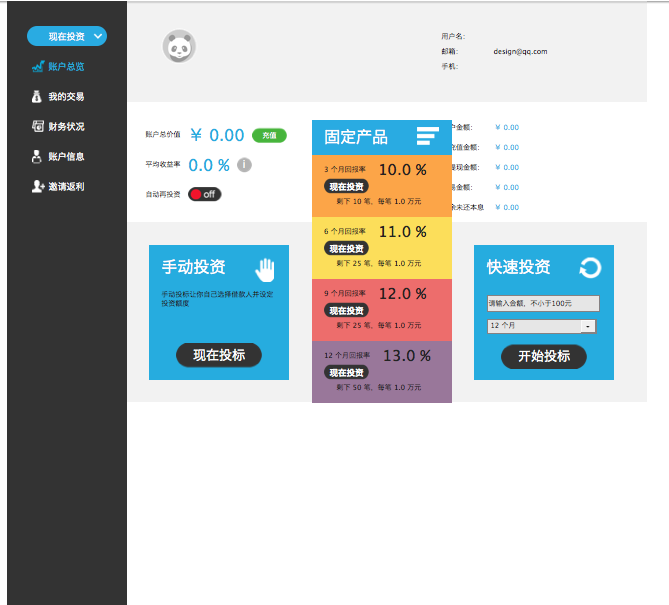The width and height of the screenshot is (669, 605).
Task: Invest now in the 3-month 10.0% product
Action: 347,186
